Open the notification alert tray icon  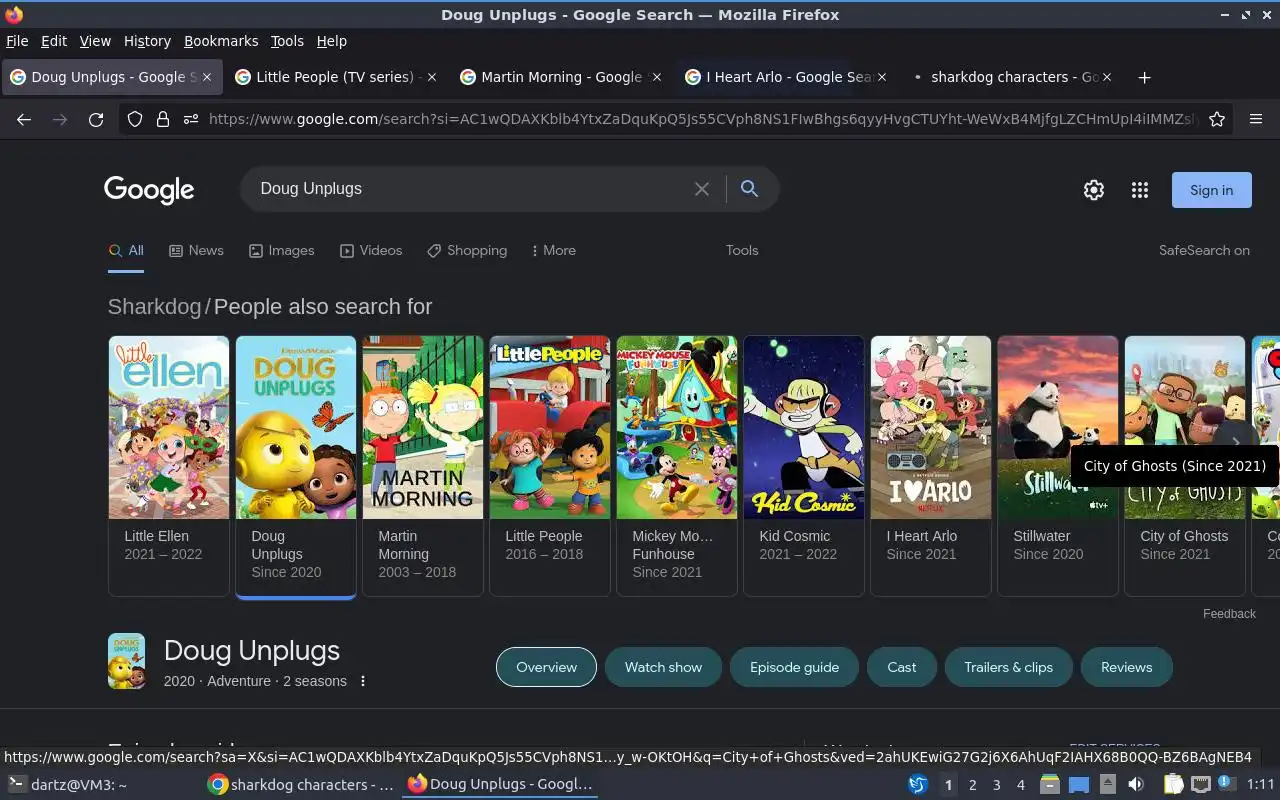coord(1226,784)
